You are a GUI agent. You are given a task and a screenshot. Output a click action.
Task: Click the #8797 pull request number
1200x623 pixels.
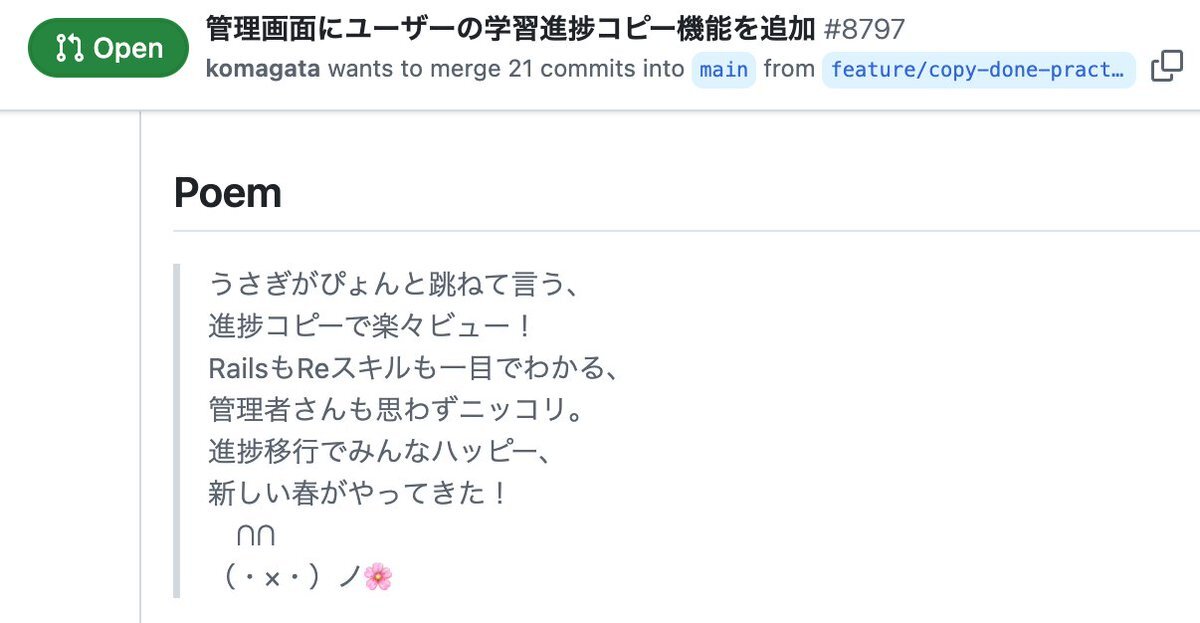coord(865,28)
